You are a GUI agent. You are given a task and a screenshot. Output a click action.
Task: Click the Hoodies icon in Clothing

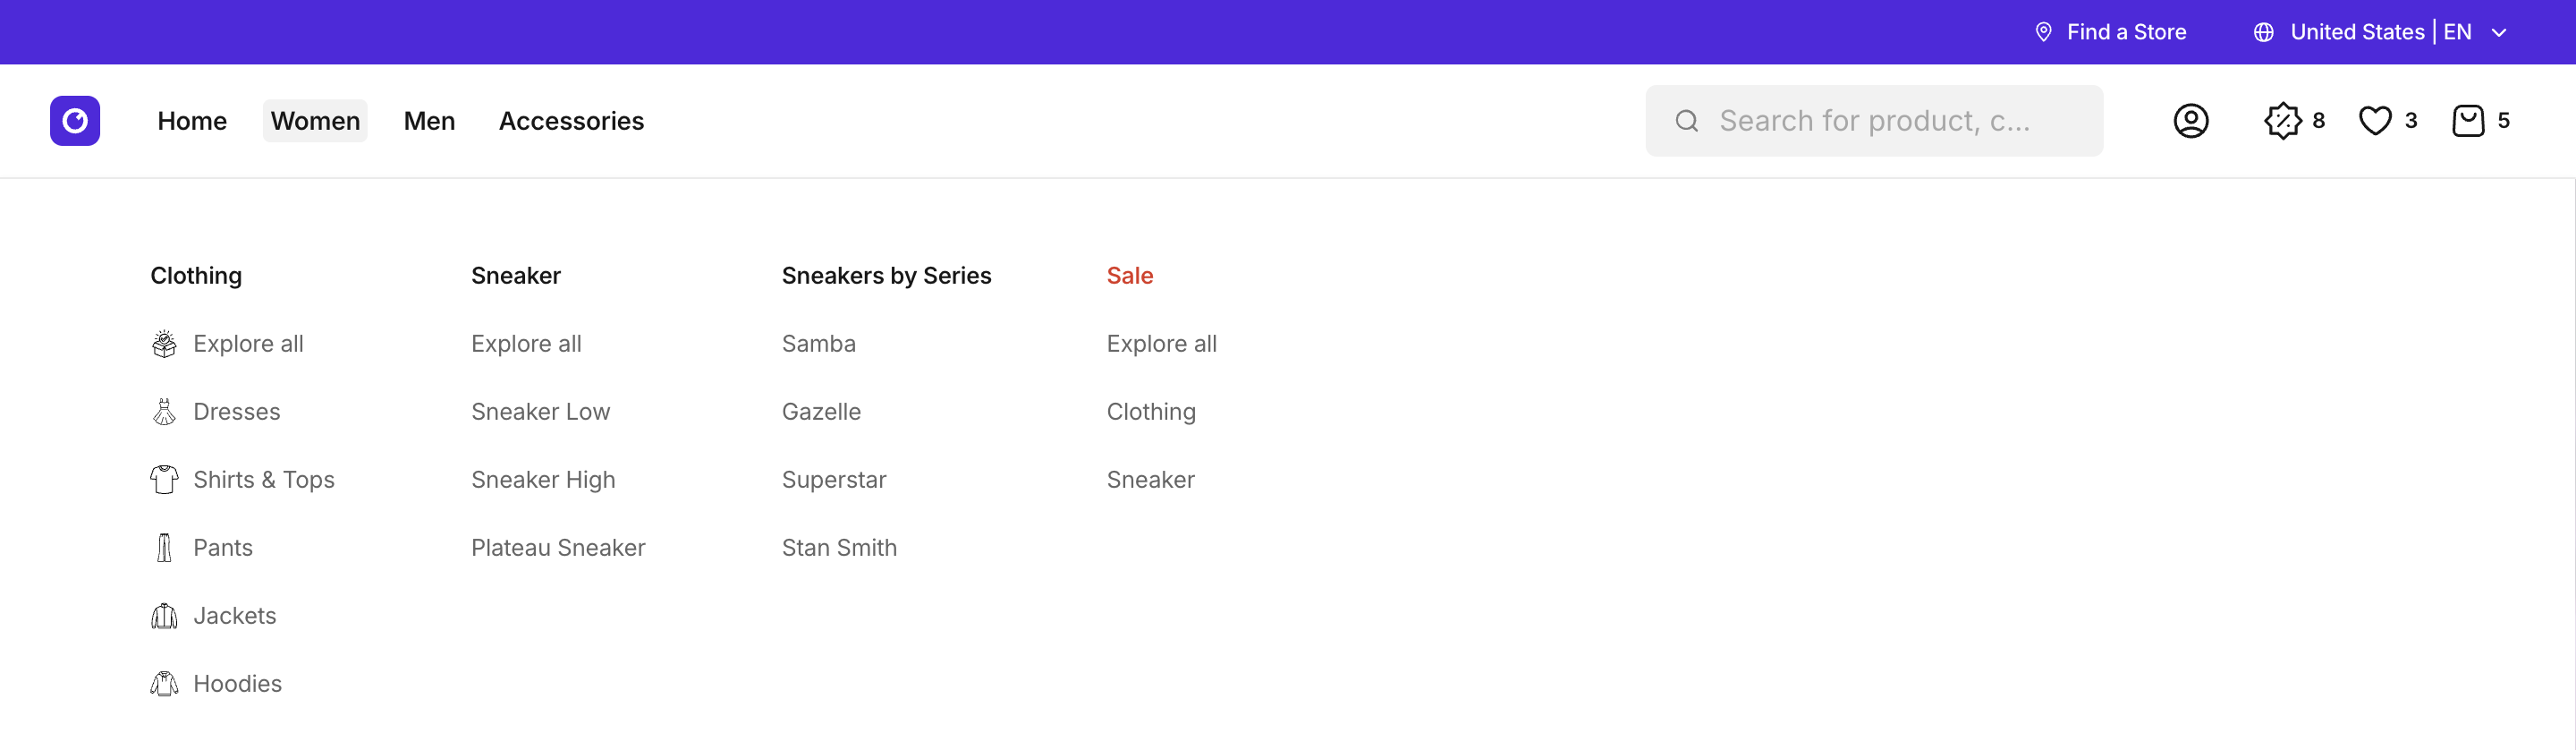(x=164, y=684)
